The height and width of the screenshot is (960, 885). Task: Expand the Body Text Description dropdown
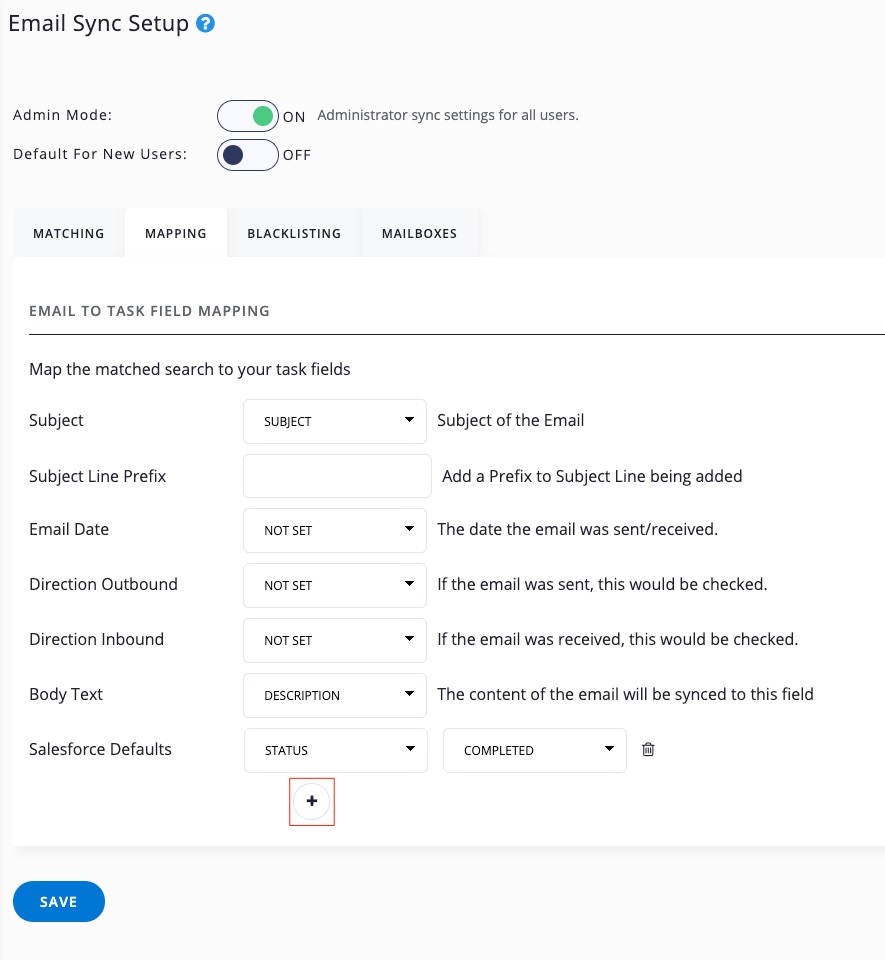335,695
